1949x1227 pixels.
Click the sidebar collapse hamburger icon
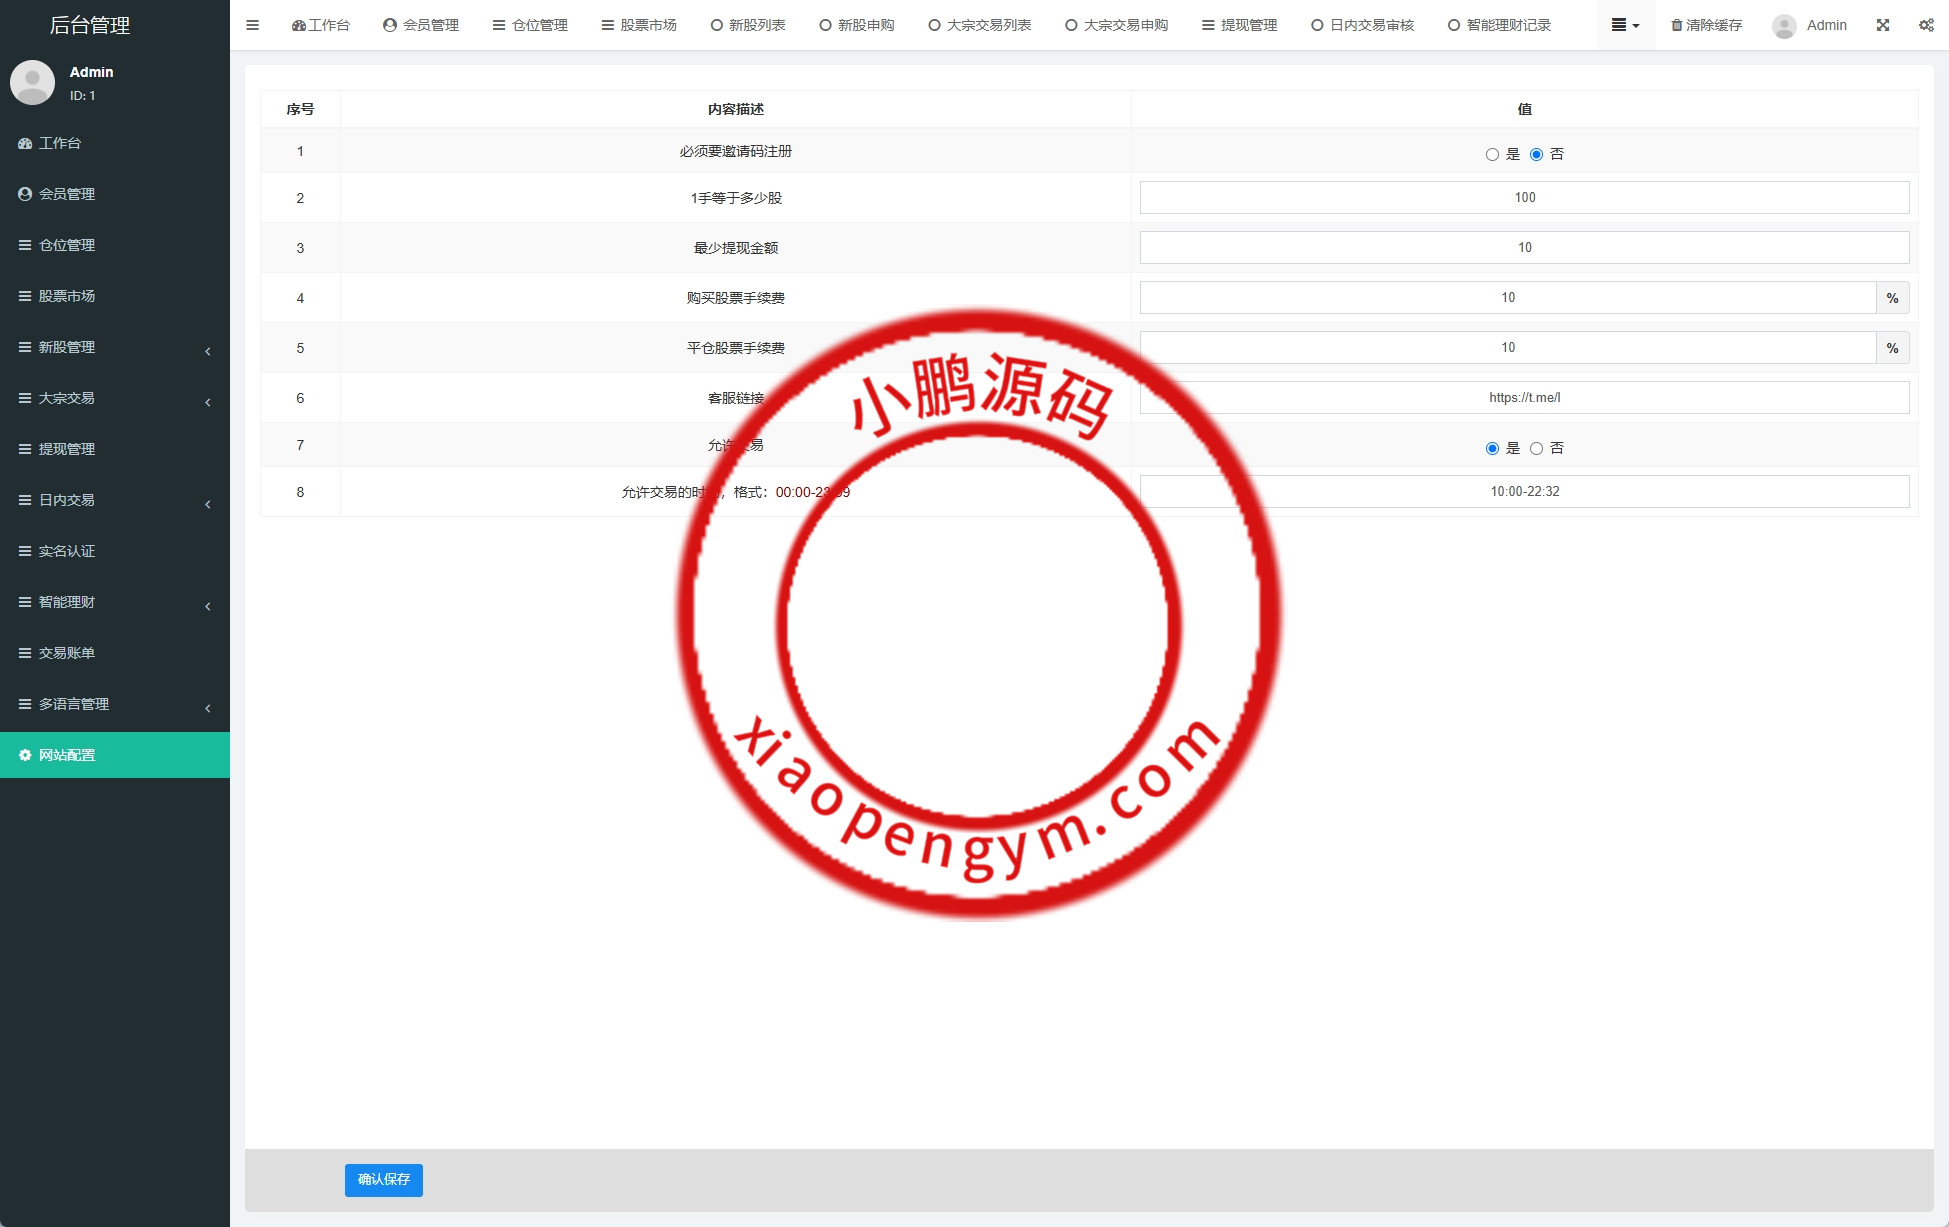252,24
